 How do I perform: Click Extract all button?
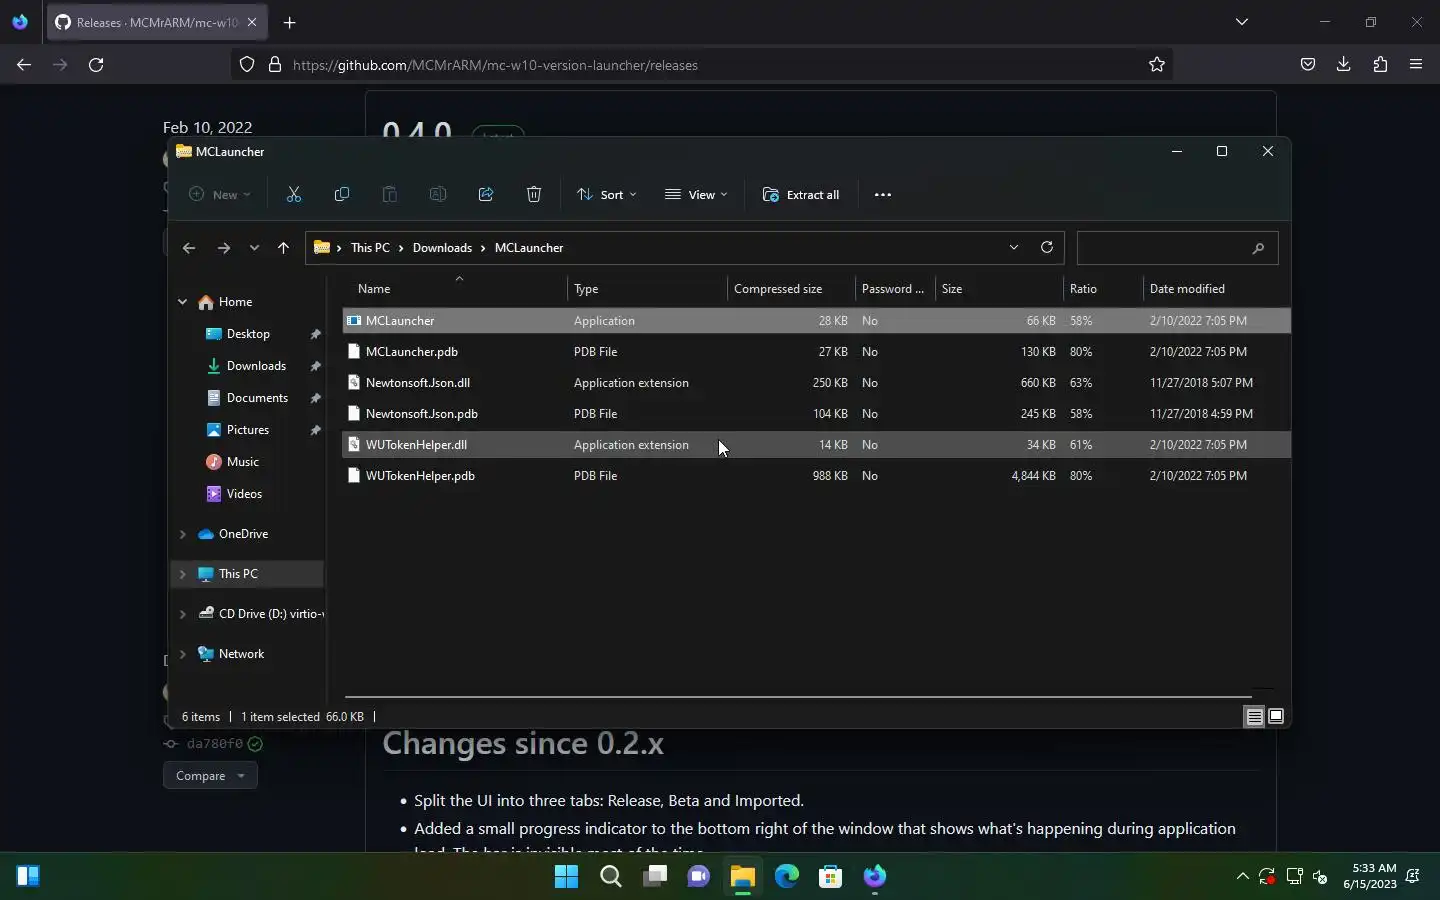(801, 195)
